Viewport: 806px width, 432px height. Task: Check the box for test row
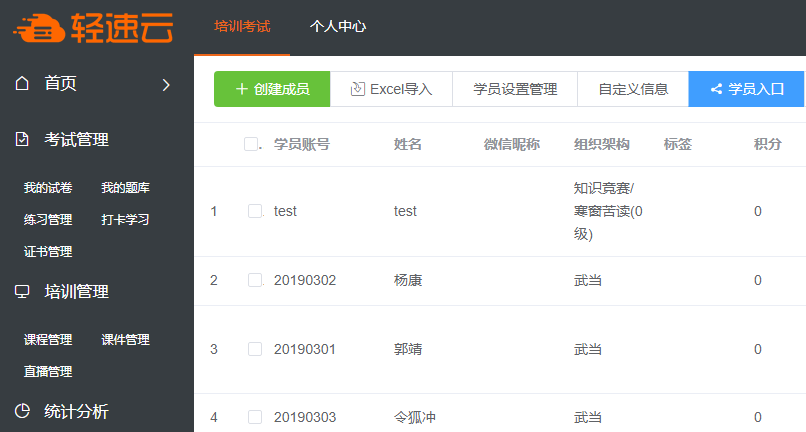click(x=255, y=211)
